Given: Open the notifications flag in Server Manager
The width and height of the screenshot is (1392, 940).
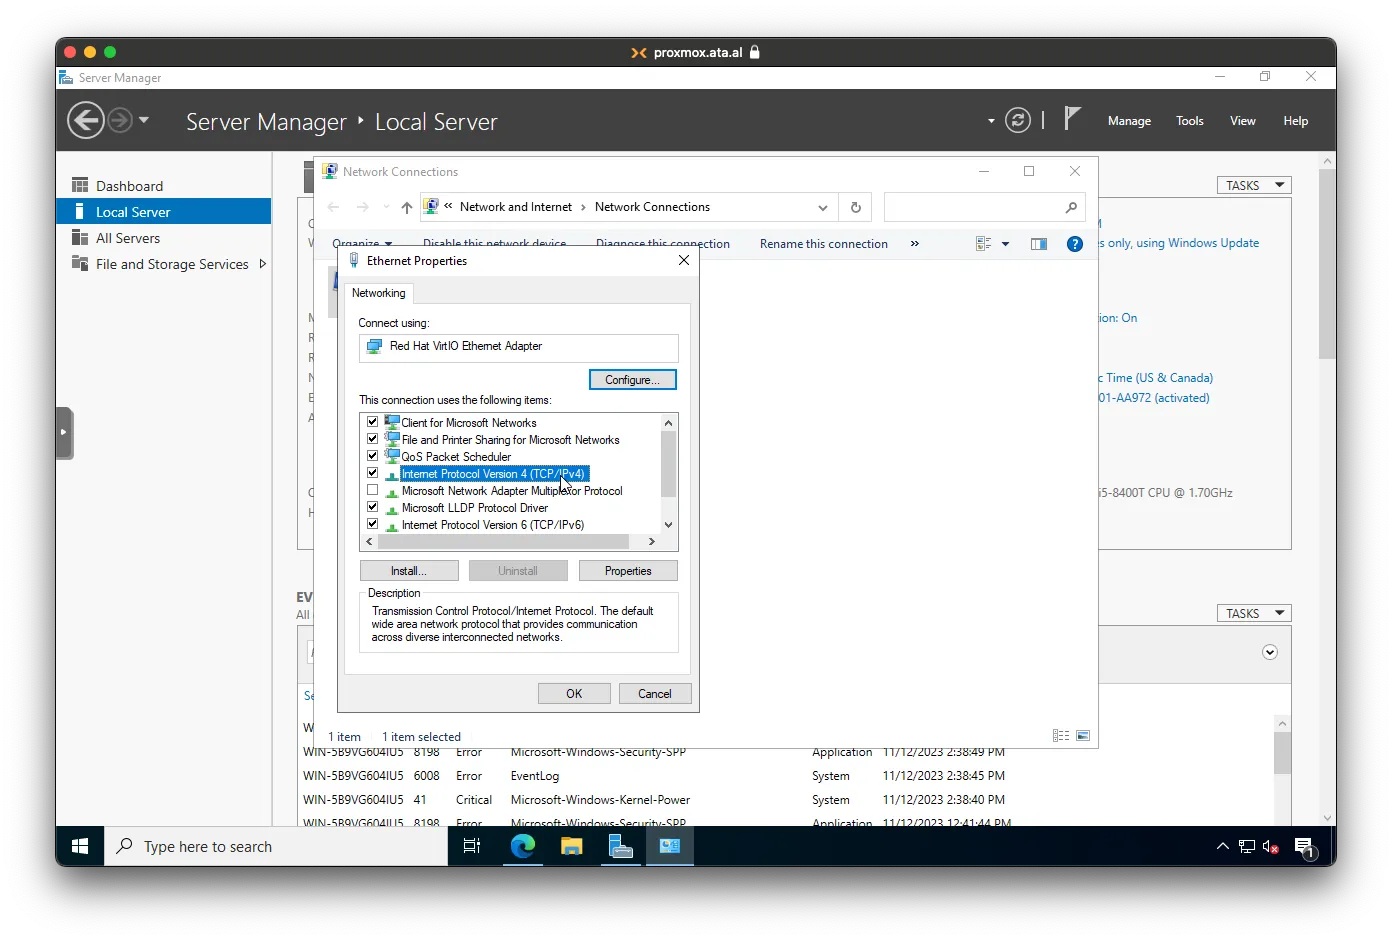Looking at the screenshot, I should 1072,119.
